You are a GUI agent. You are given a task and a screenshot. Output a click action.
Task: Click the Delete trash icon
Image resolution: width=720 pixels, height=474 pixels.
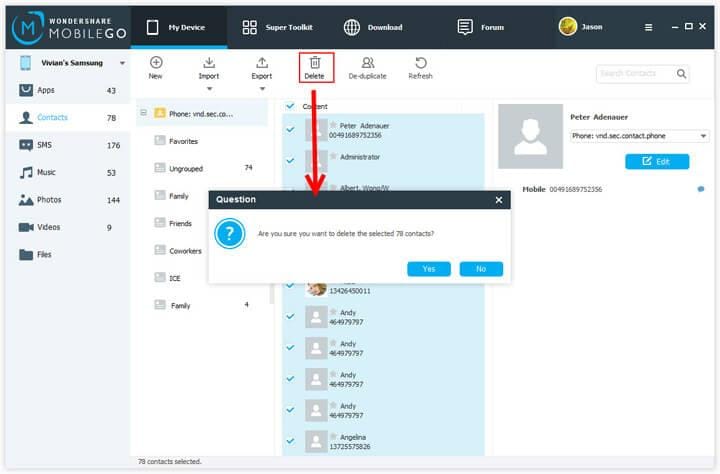click(x=315, y=63)
